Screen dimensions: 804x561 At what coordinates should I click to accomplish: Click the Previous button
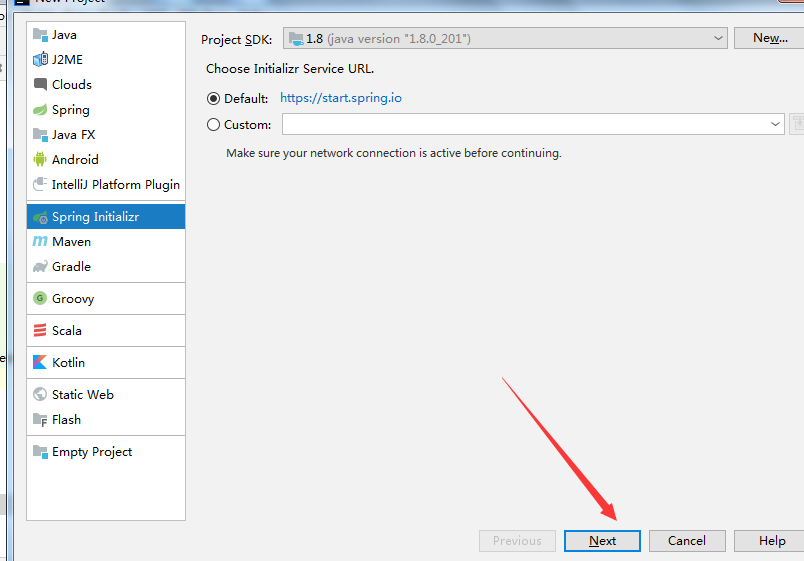[517, 541]
